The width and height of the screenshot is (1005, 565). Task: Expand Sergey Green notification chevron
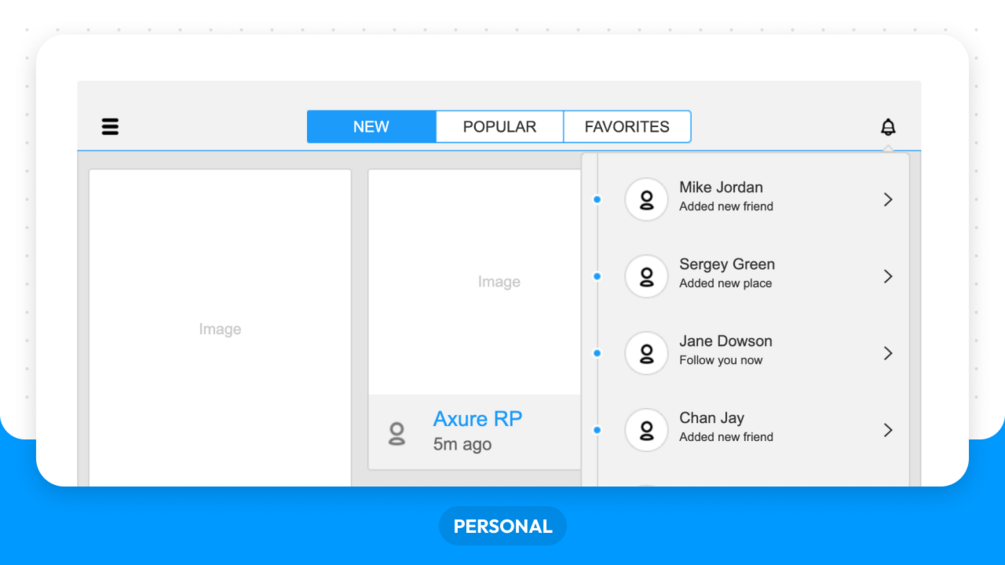pos(888,277)
